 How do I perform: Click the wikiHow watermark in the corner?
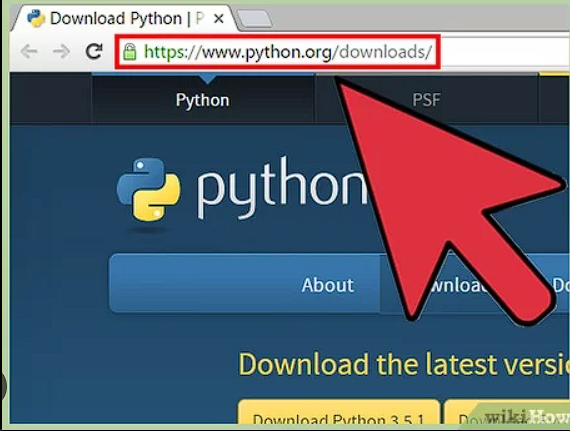[x=526, y=416]
